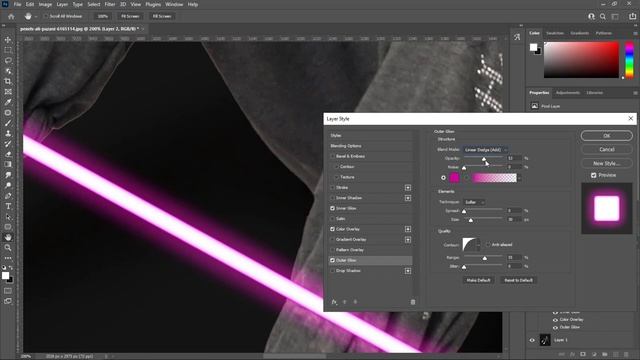Screen dimensions: 640x360
Task: Open the Color panel options menu
Action: (635, 33)
